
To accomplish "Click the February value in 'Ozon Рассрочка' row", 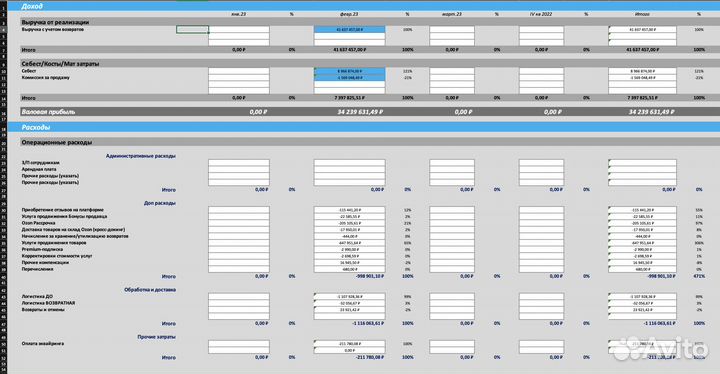I will tap(349, 223).
